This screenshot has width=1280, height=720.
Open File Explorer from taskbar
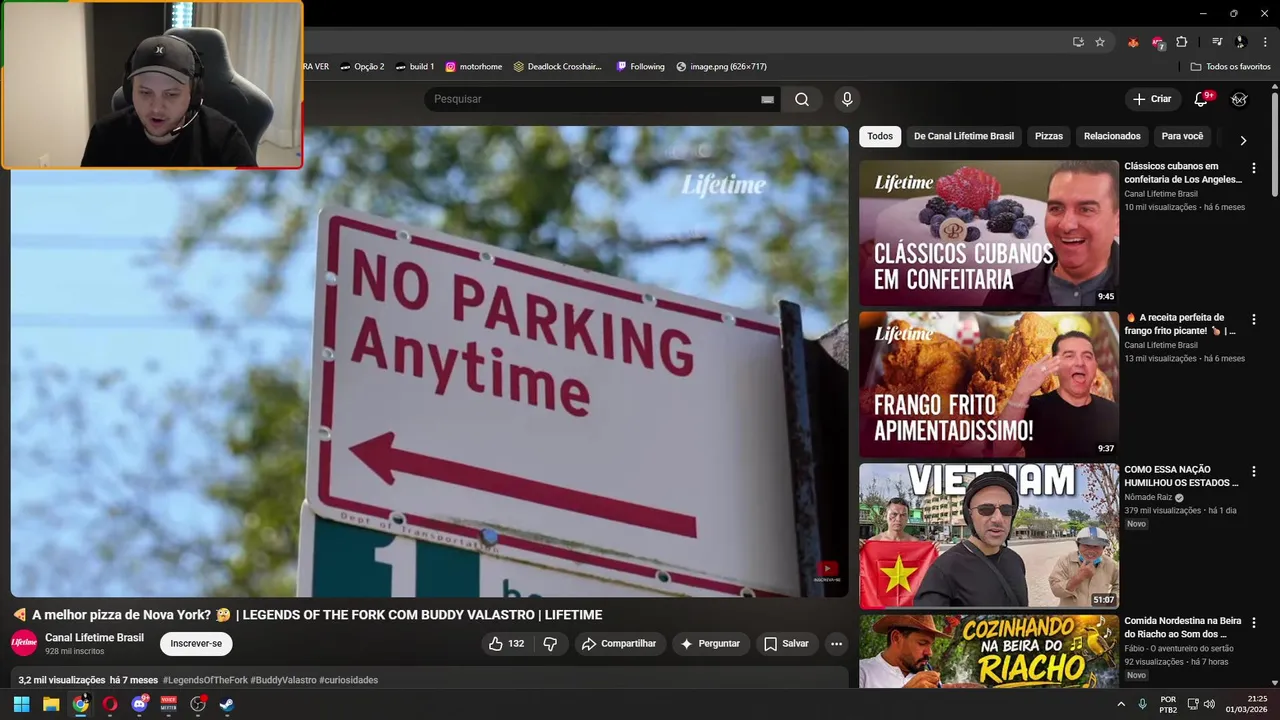point(51,704)
